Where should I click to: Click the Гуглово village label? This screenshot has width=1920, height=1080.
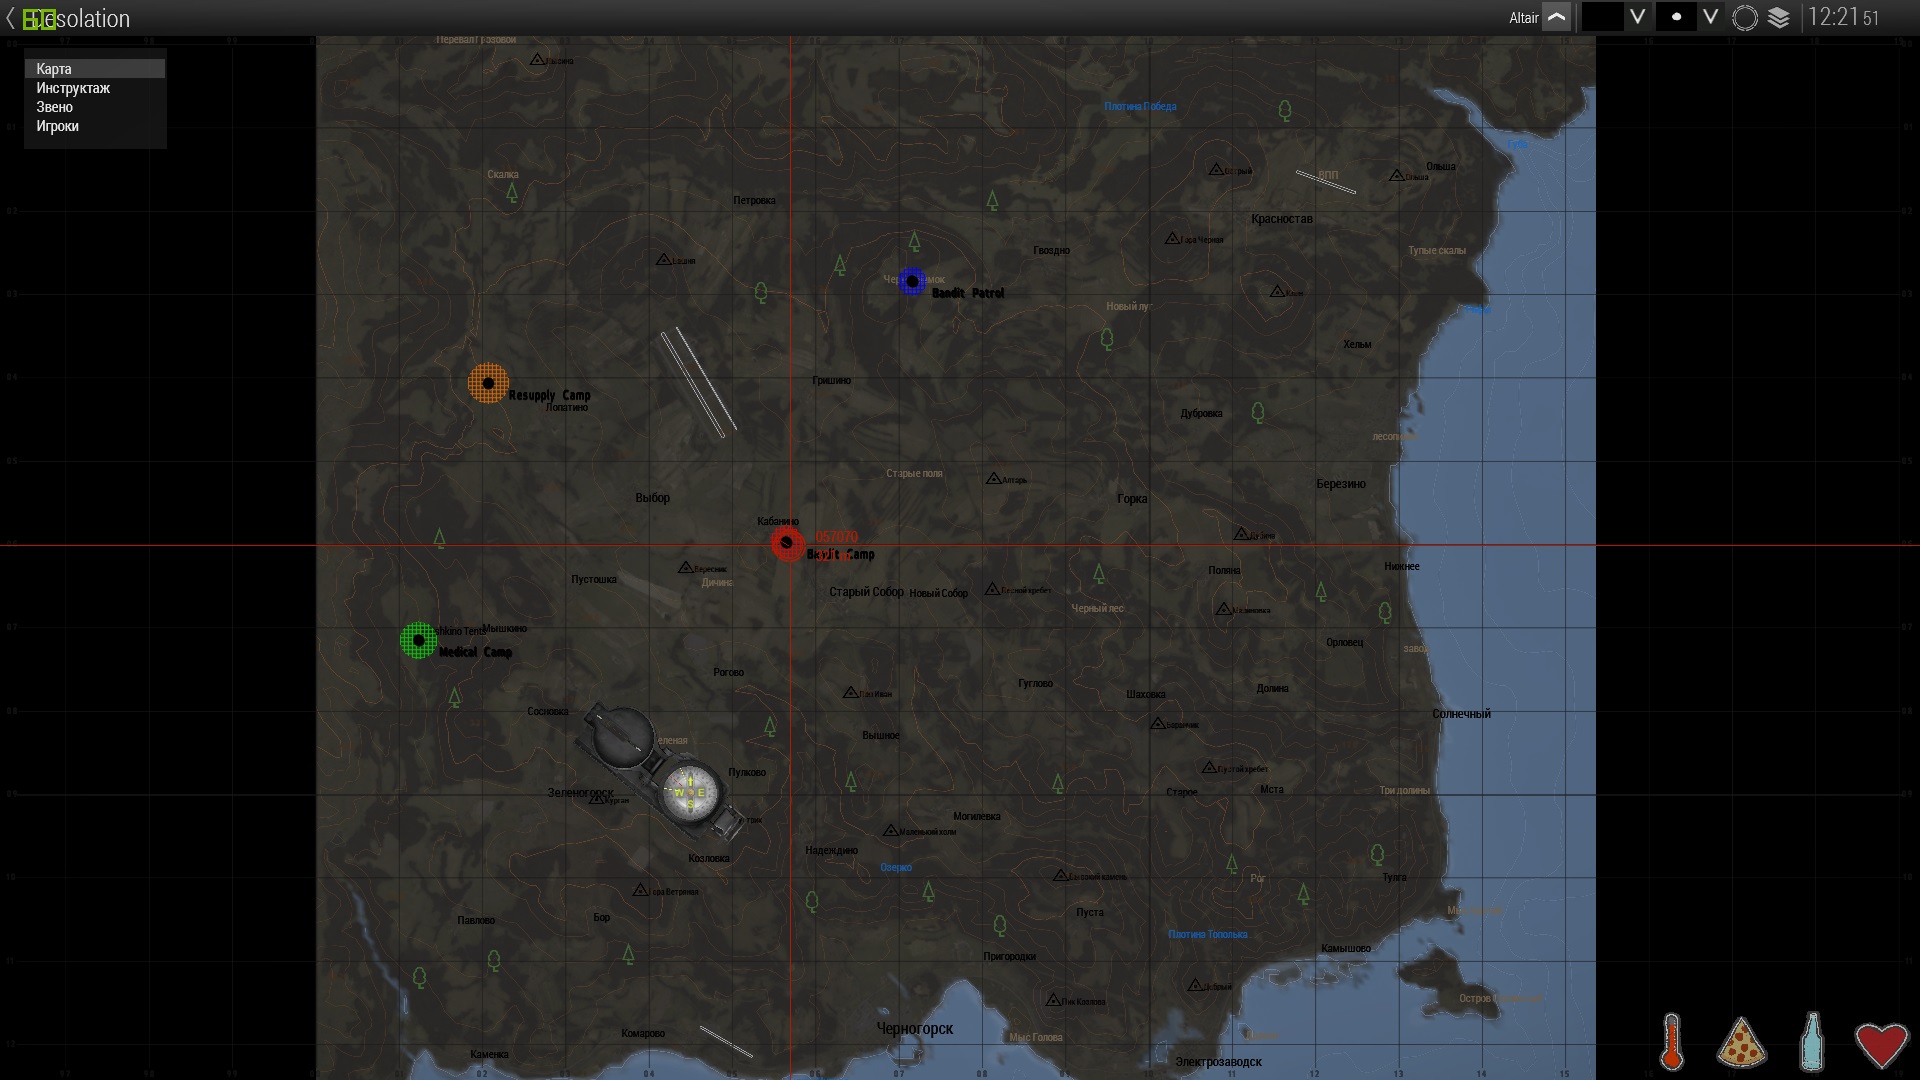pyautogui.click(x=1035, y=684)
